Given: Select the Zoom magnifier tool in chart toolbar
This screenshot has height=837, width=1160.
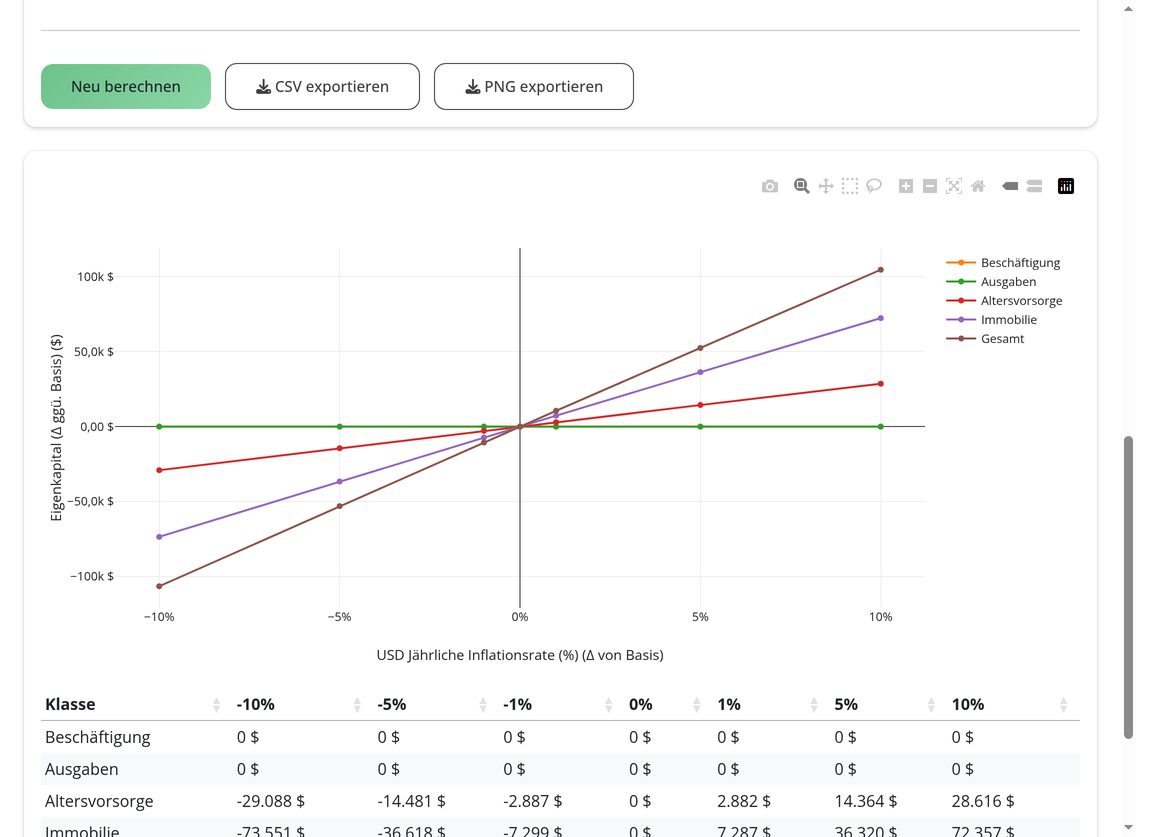Looking at the screenshot, I should click(801, 186).
